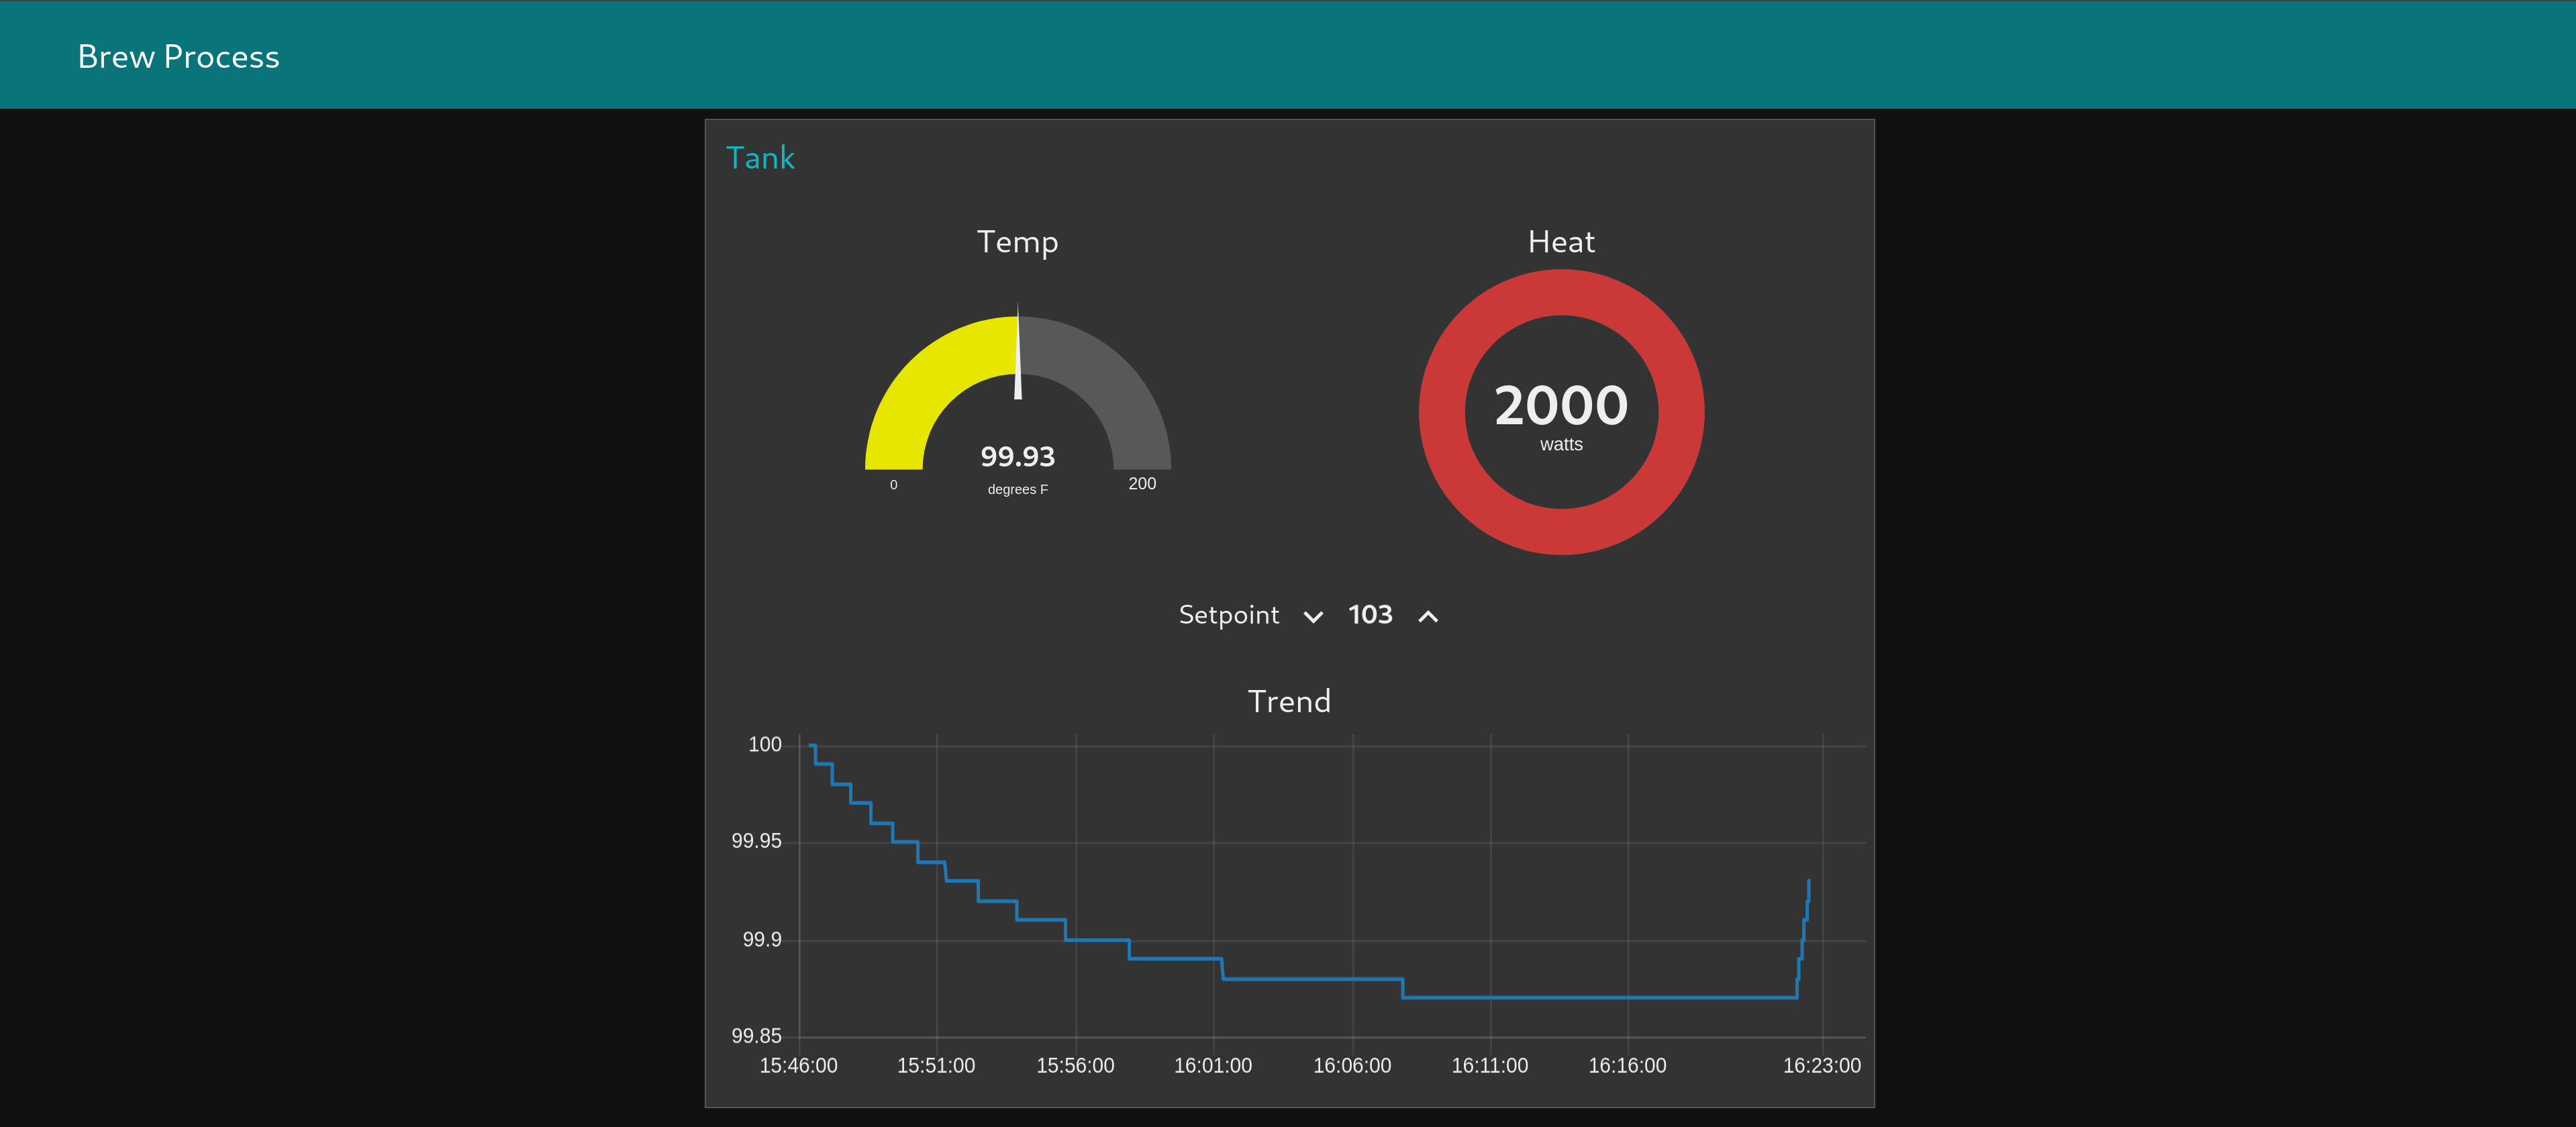Click the 100 y-axis label
The image size is (2576, 1127).
click(x=765, y=744)
